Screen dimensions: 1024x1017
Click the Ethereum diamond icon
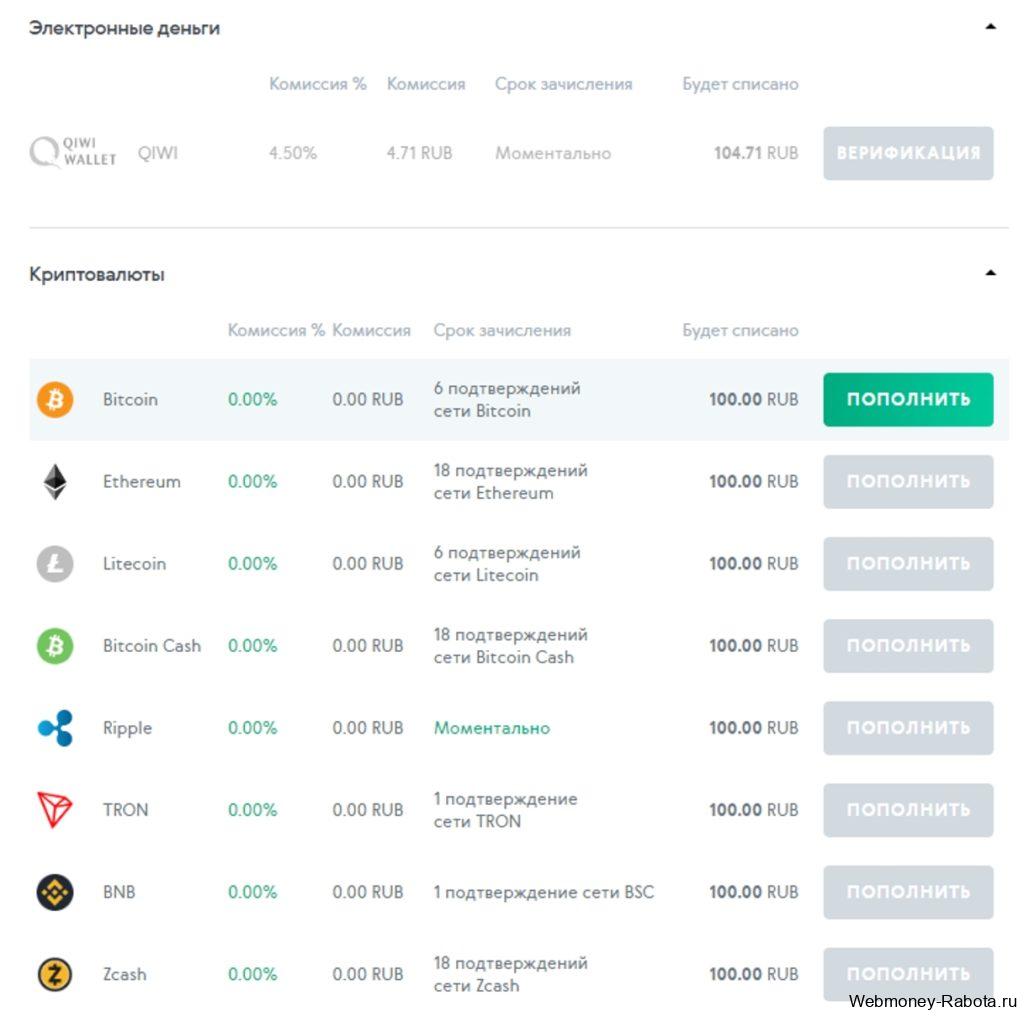[55, 481]
